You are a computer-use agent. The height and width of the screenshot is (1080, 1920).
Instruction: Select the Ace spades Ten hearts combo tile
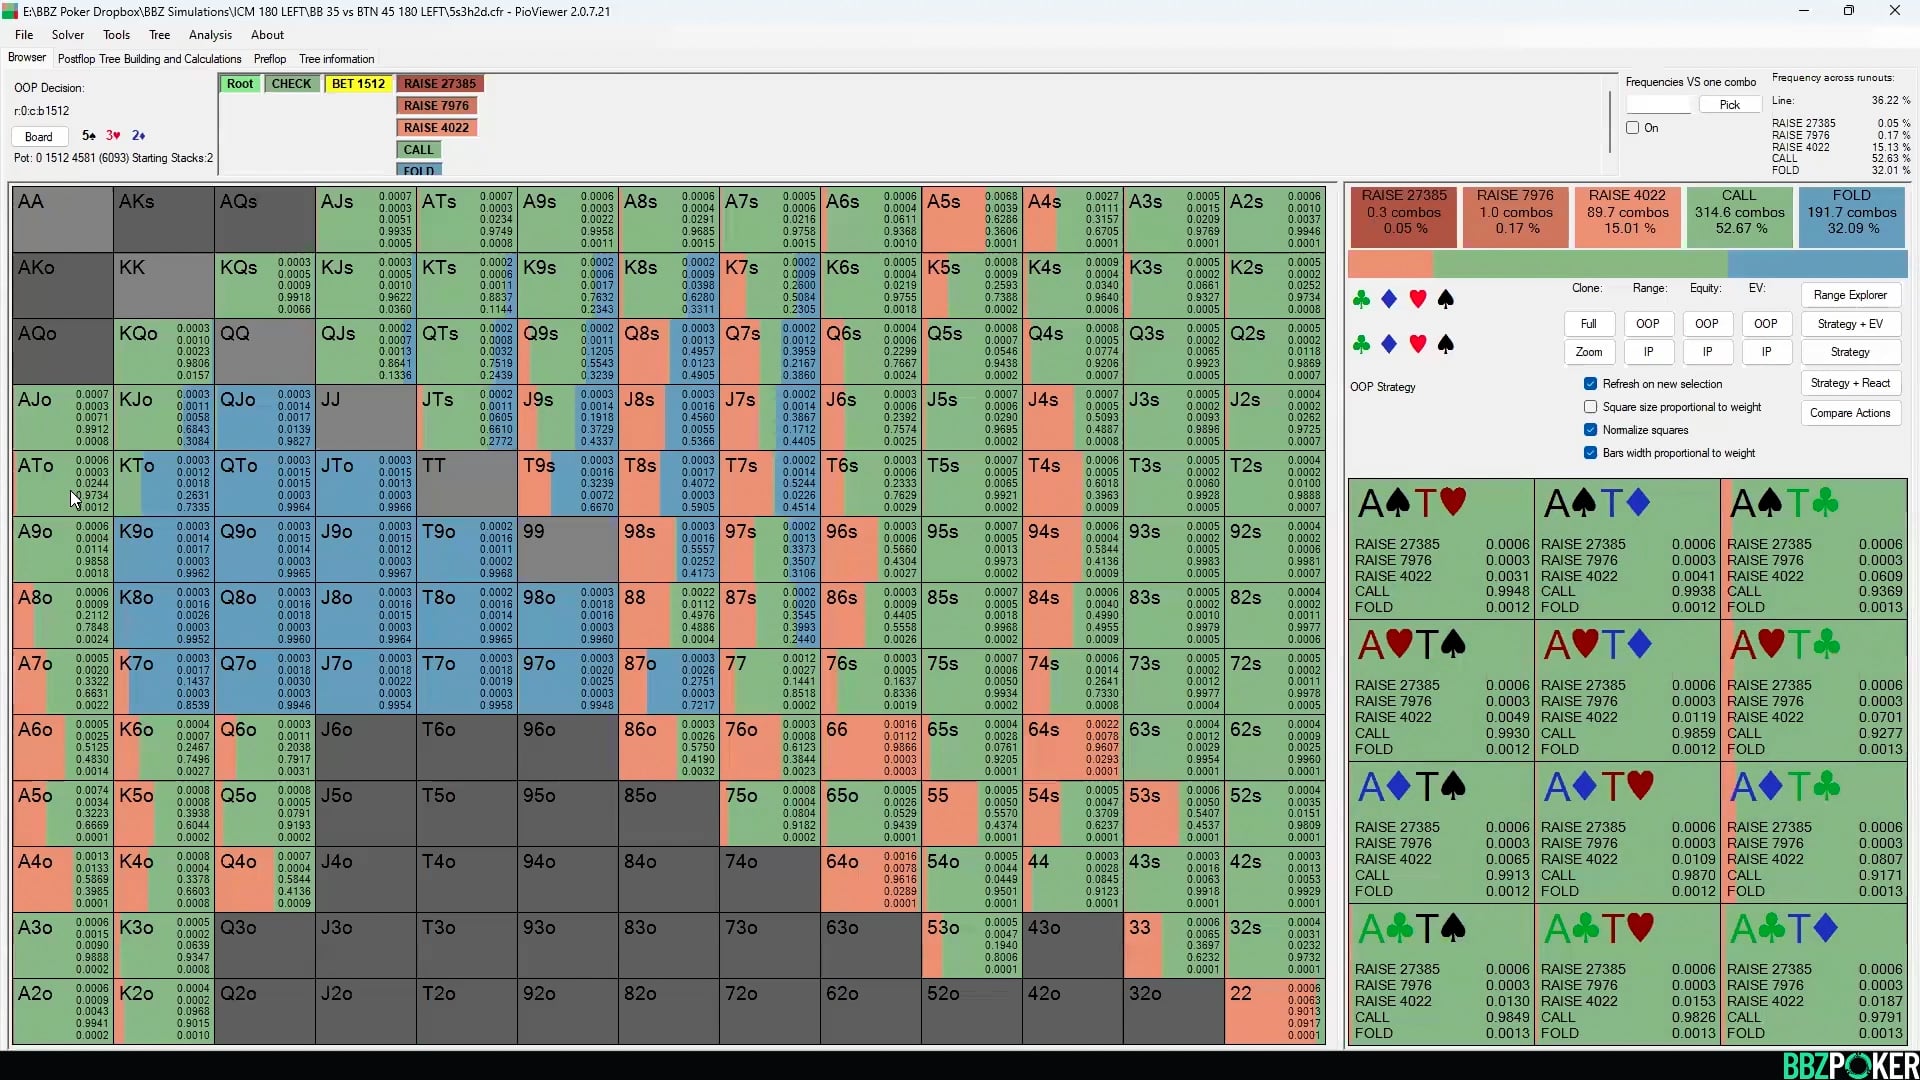1440,548
